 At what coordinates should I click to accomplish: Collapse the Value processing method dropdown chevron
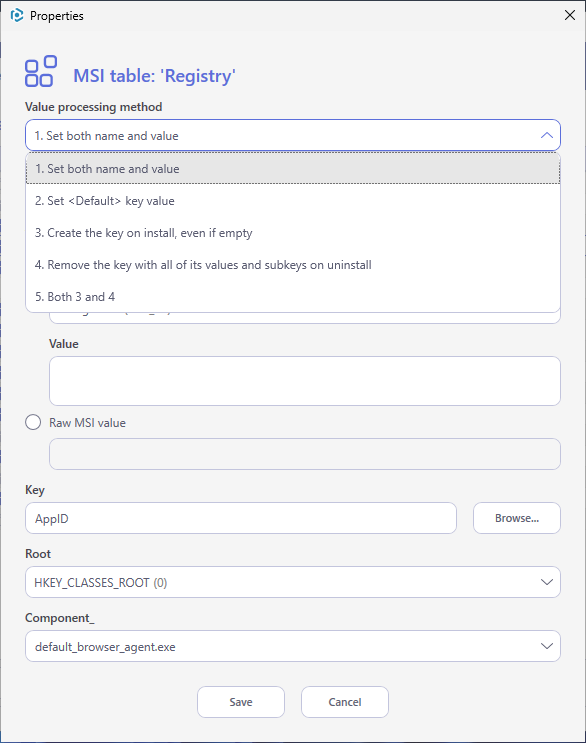tap(547, 136)
